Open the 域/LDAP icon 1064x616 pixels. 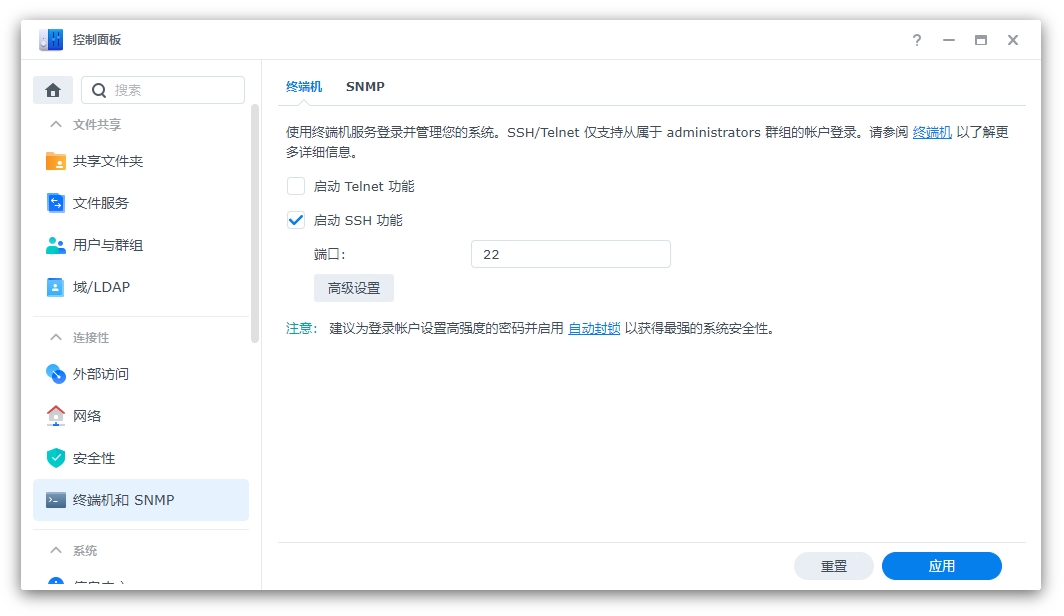coord(56,288)
